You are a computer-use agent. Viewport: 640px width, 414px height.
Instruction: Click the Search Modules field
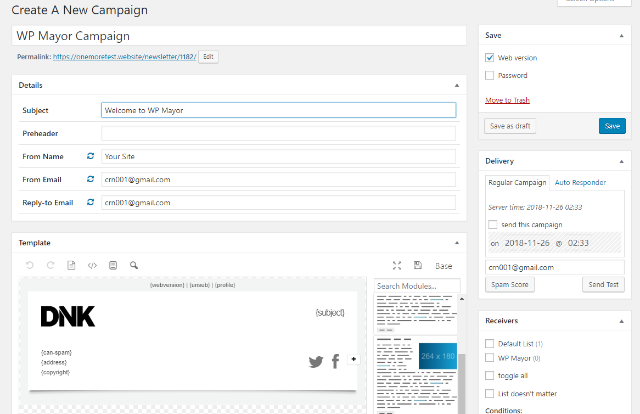417,286
